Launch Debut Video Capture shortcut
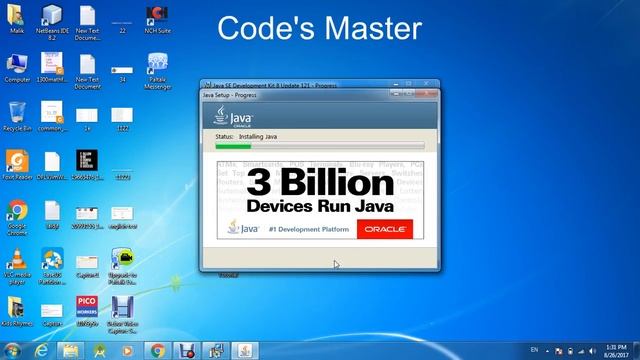The image size is (640, 360). click(x=122, y=315)
